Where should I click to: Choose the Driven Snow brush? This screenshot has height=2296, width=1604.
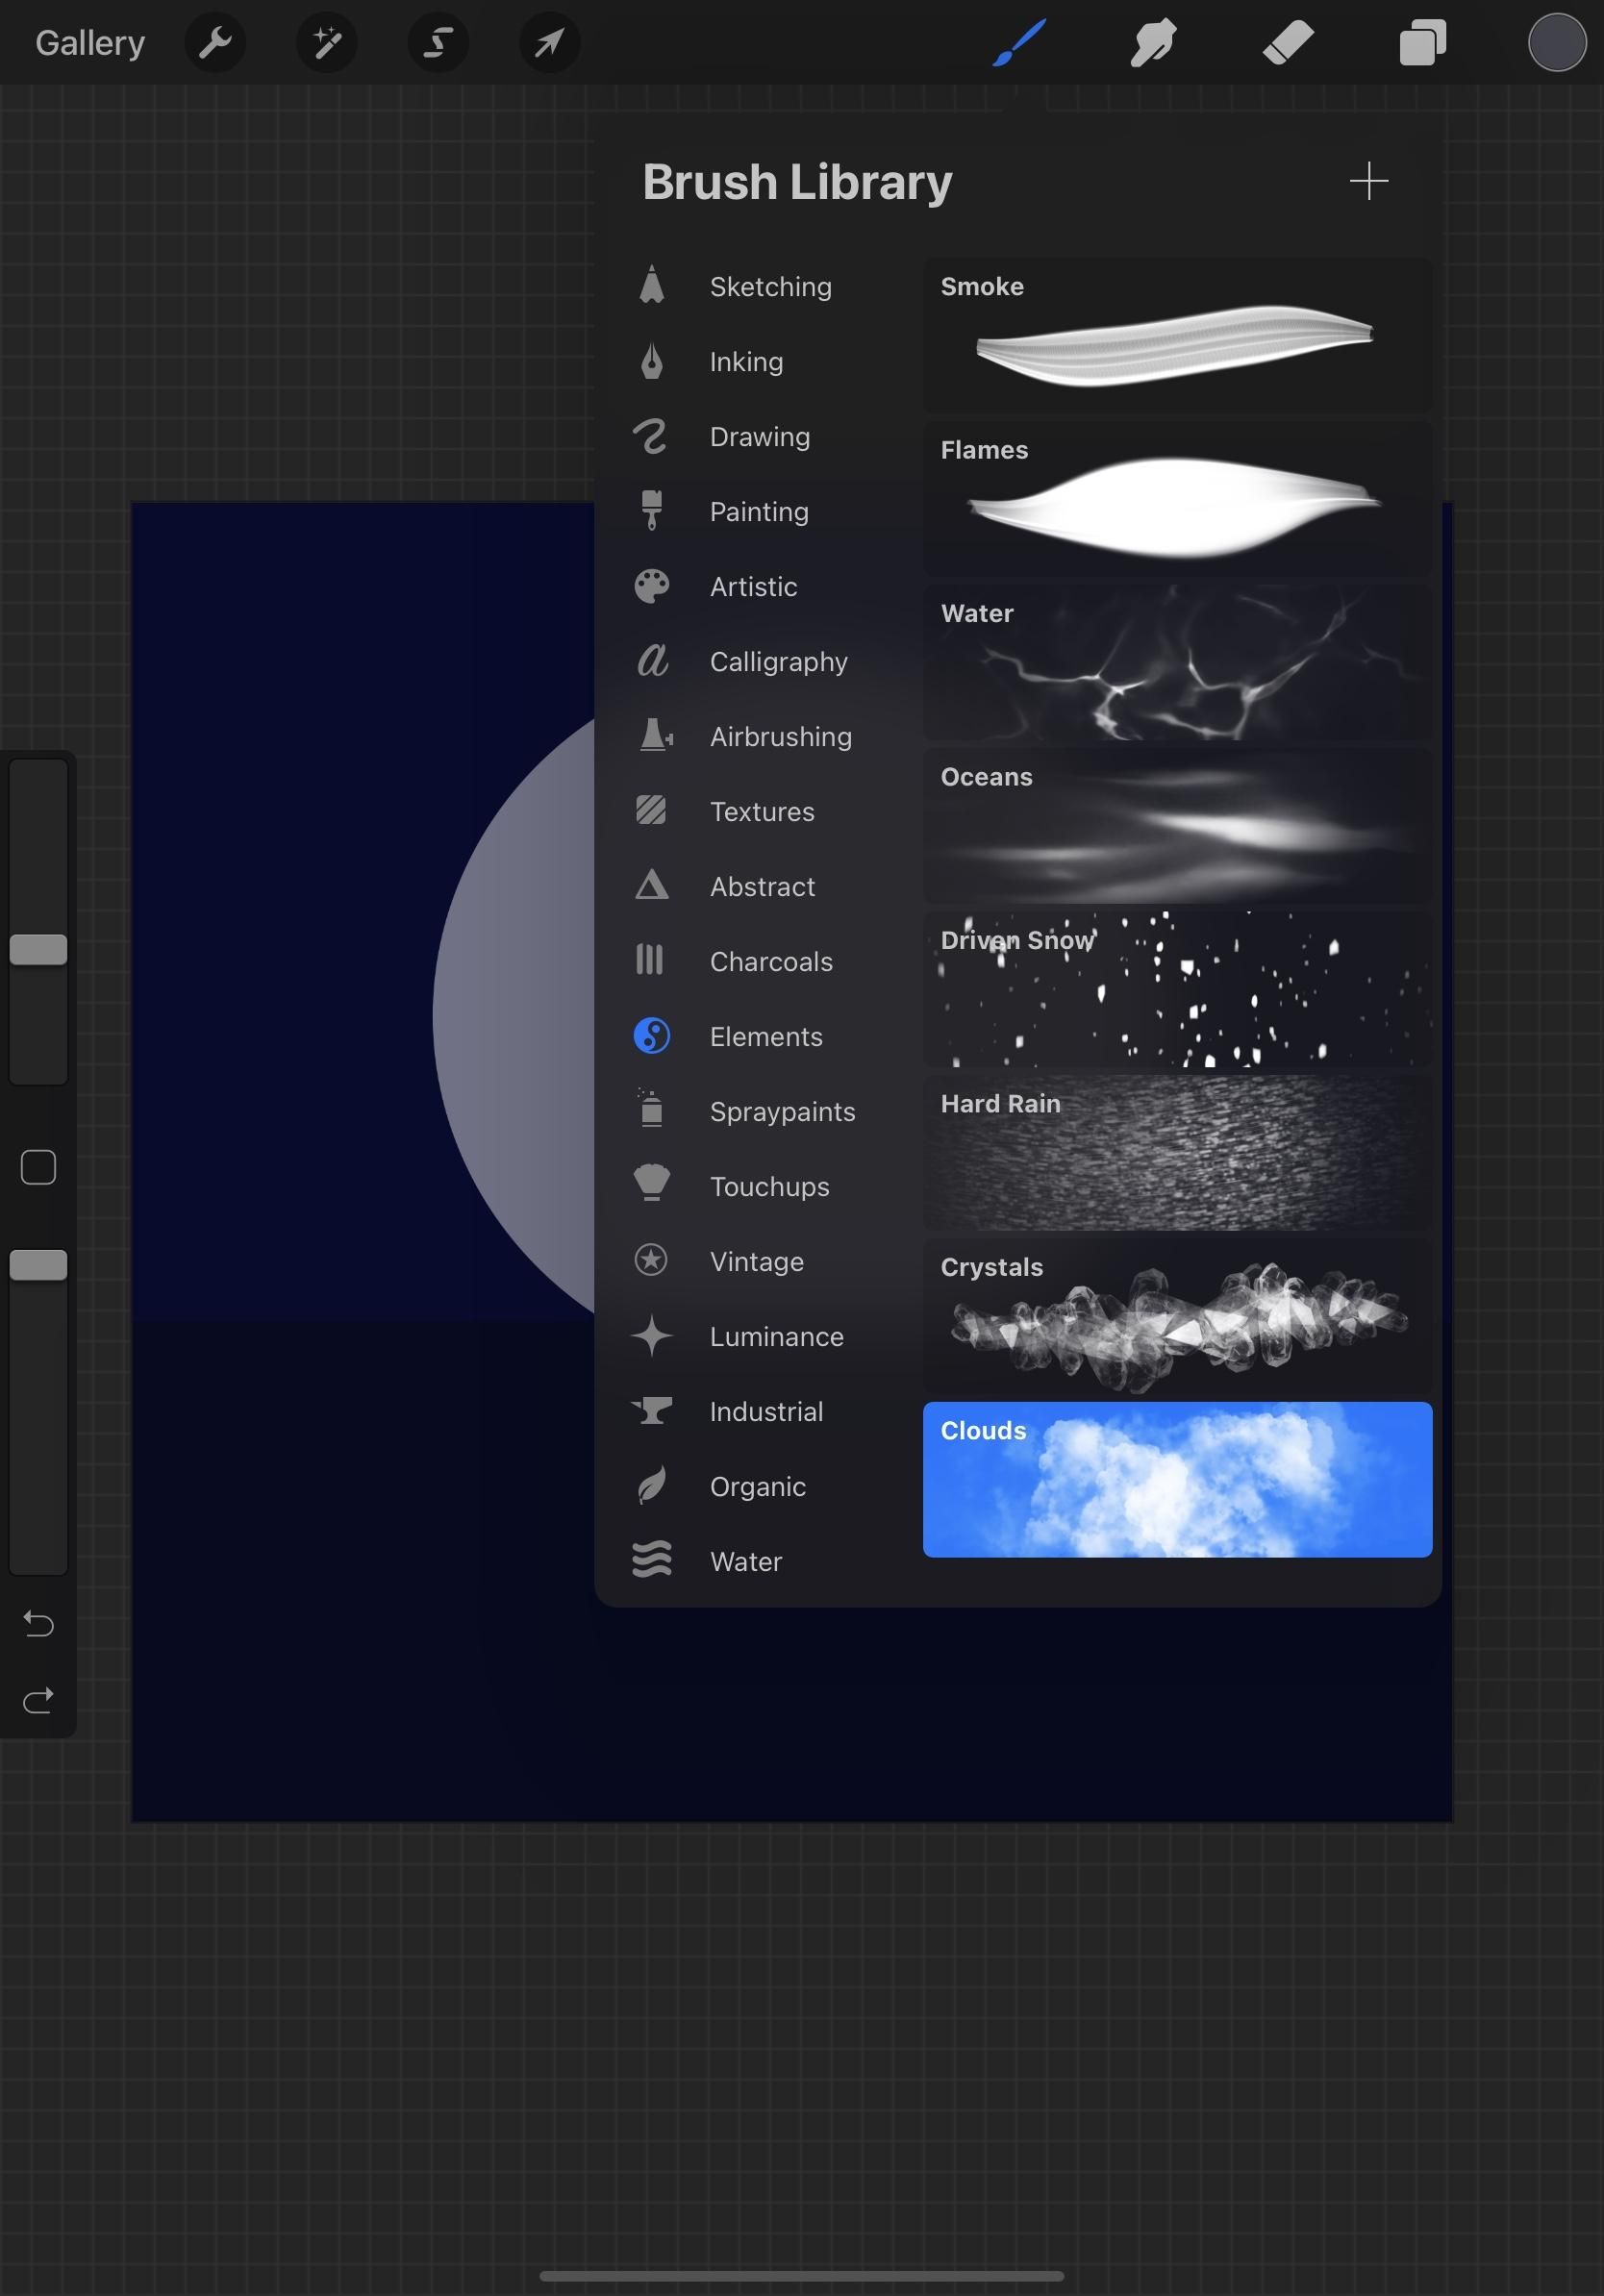coord(1177,990)
